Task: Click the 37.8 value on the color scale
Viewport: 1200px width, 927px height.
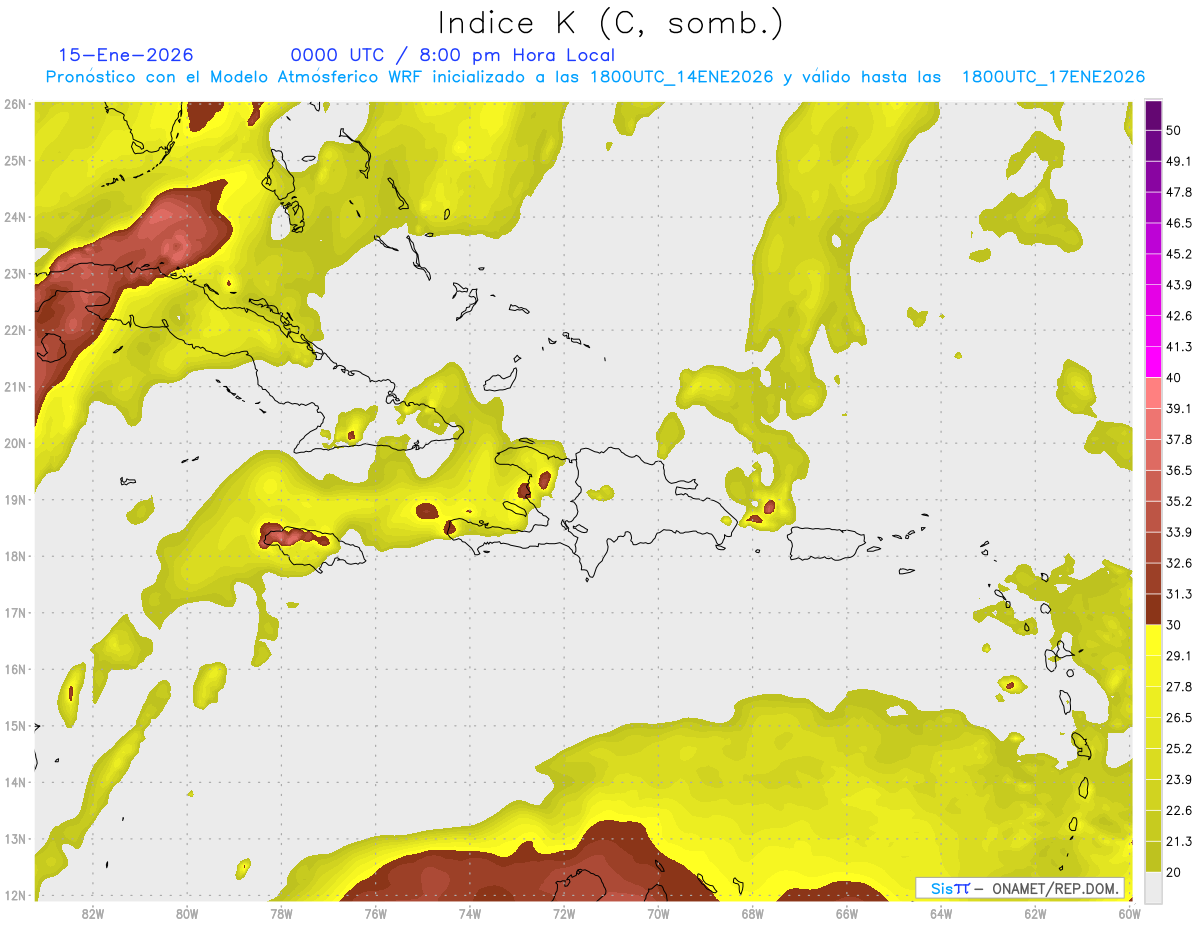Action: coord(1179,439)
